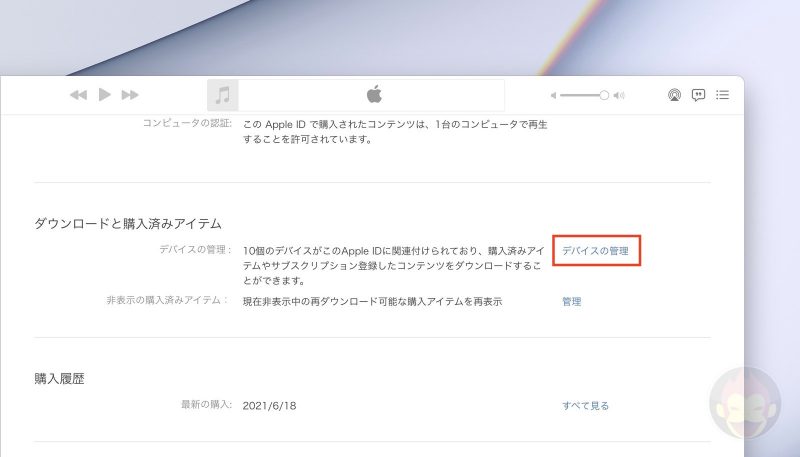Click the 現在非表示中の再ダウンロード可能な購入アイテムを再表示 text

372,301
